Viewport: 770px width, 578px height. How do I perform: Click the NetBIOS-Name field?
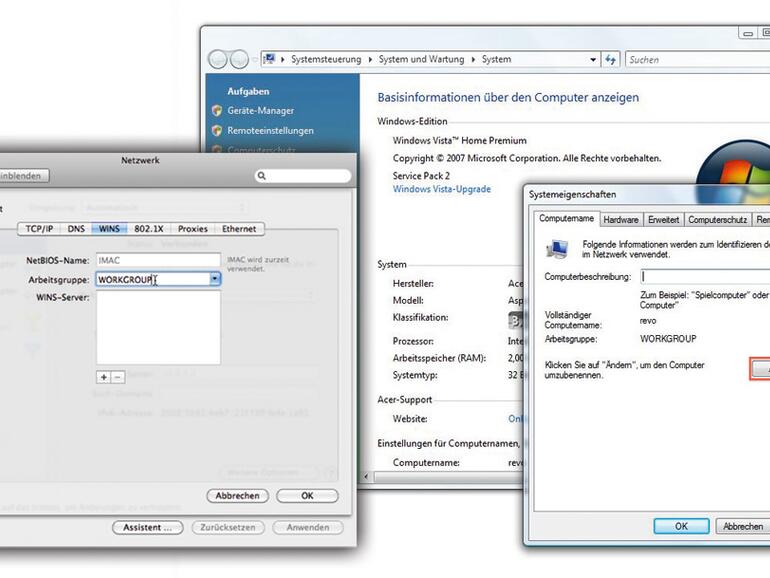pos(158,260)
